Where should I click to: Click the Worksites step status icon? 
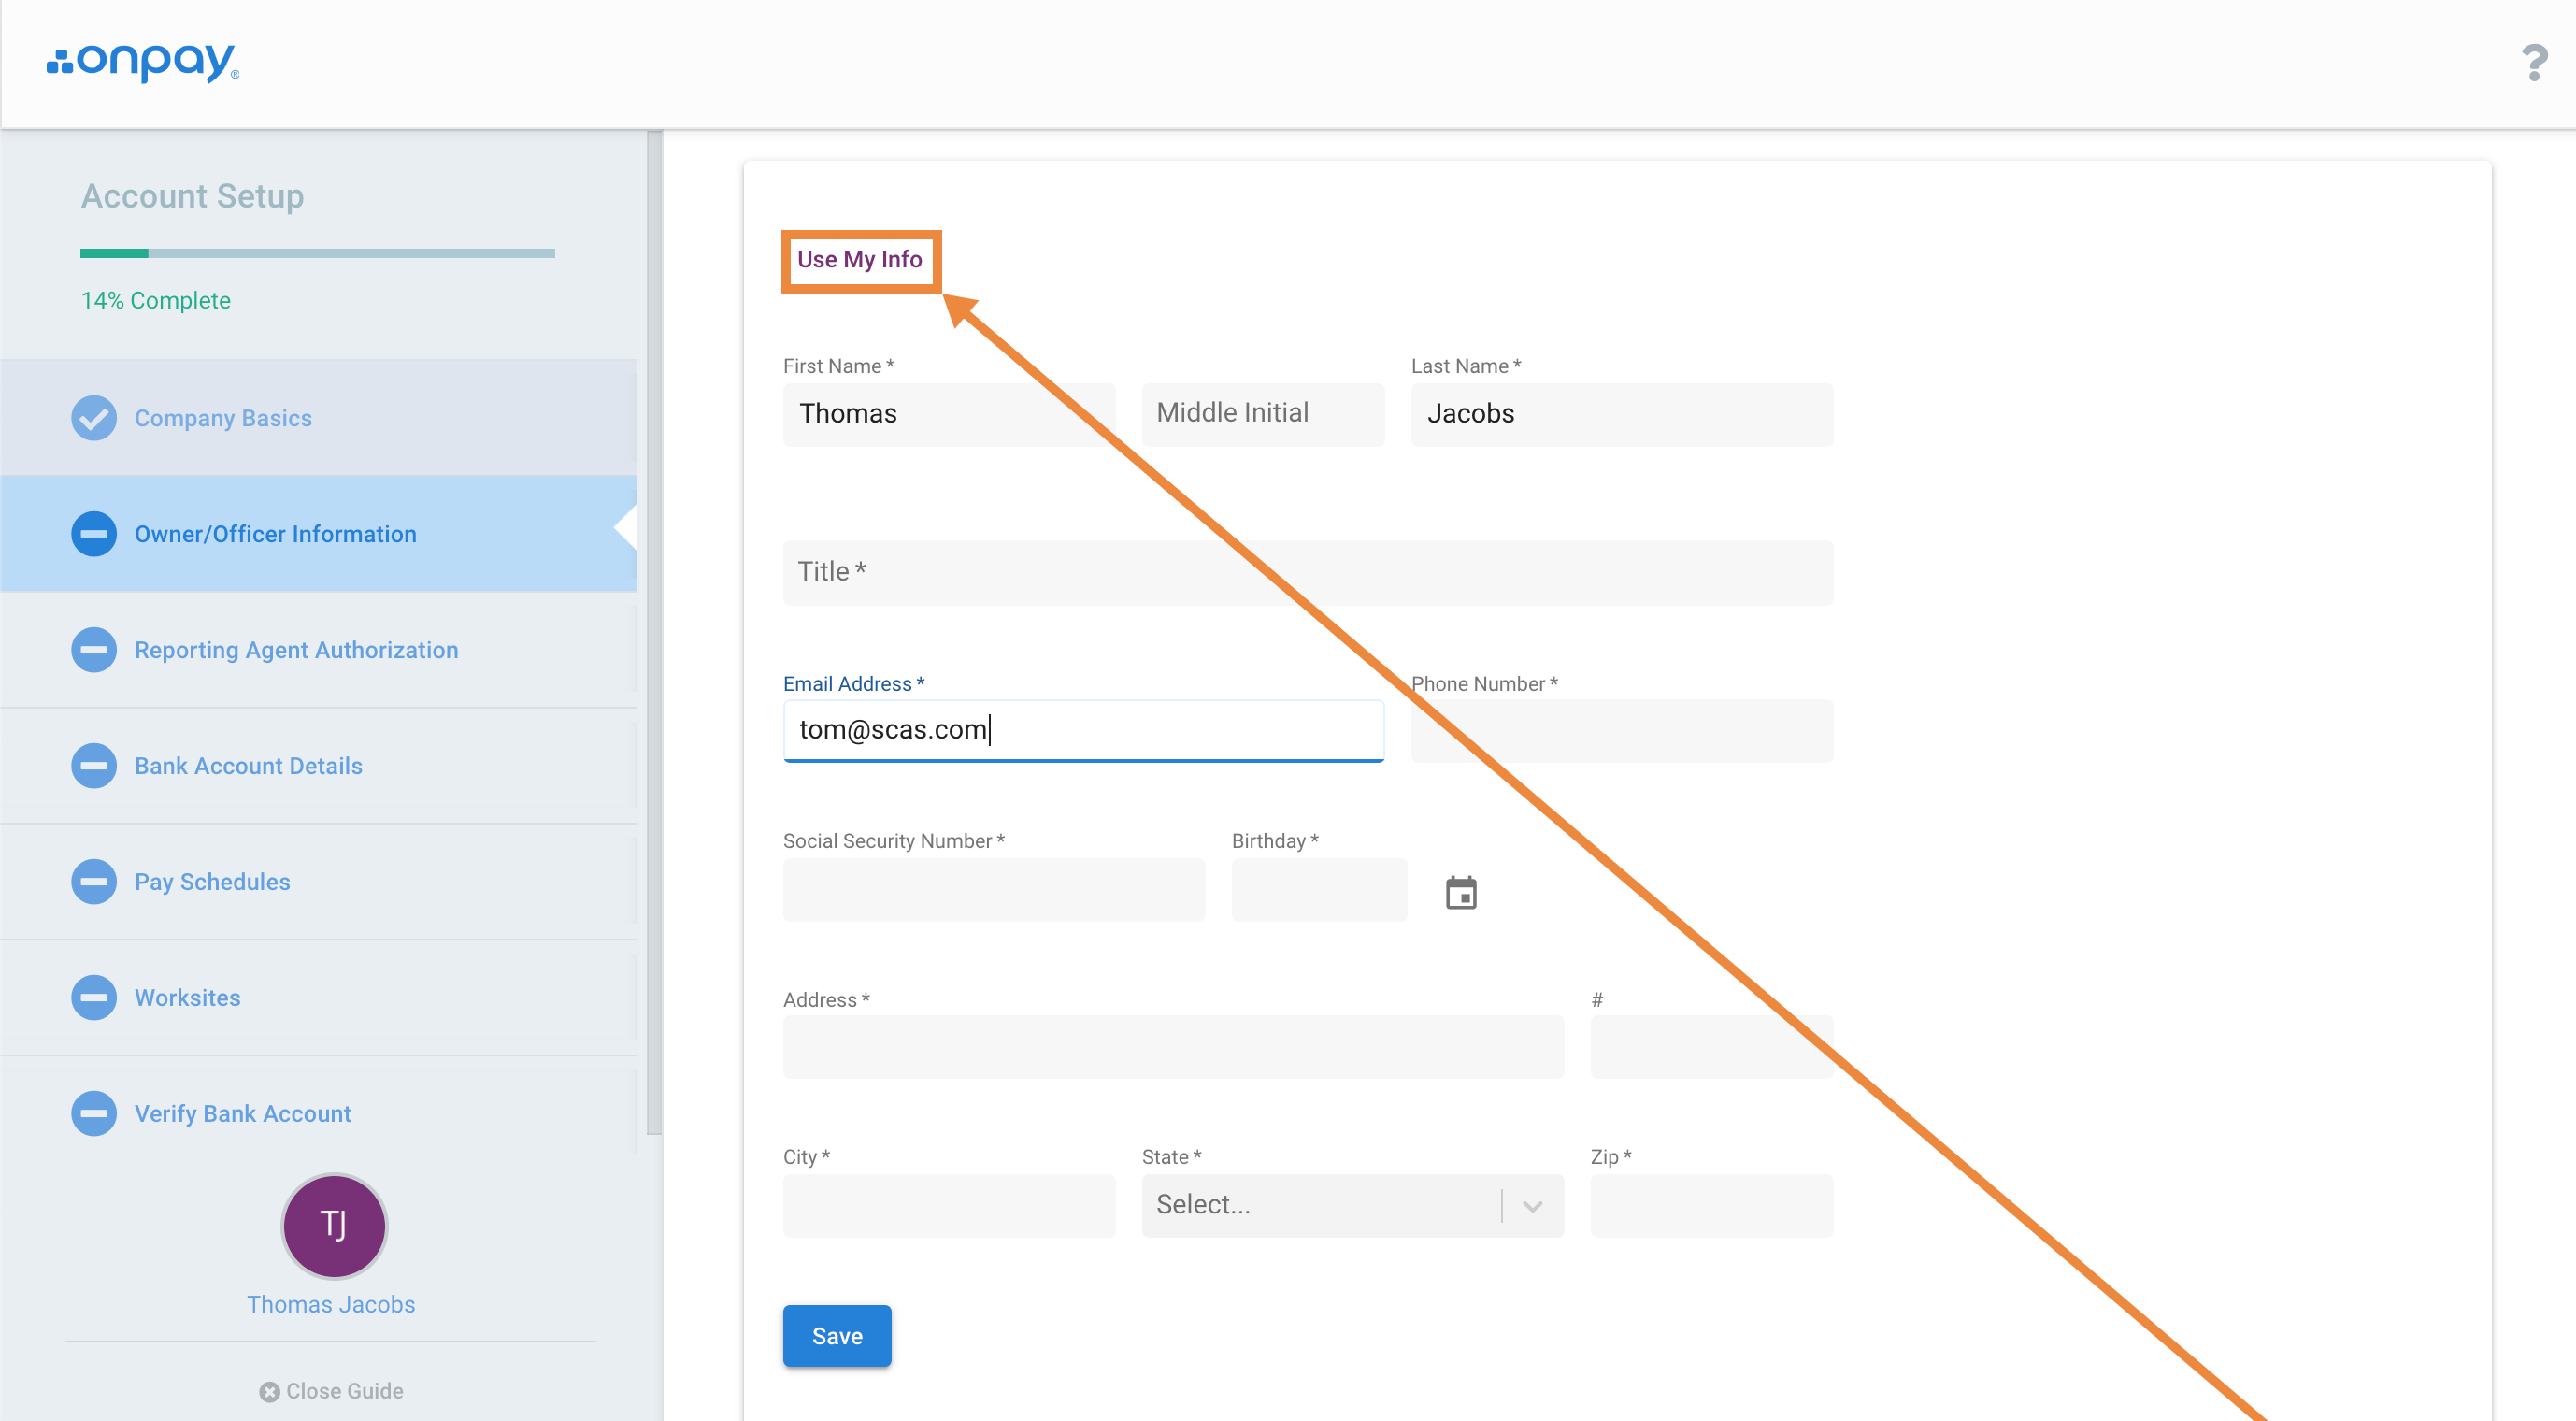click(94, 998)
